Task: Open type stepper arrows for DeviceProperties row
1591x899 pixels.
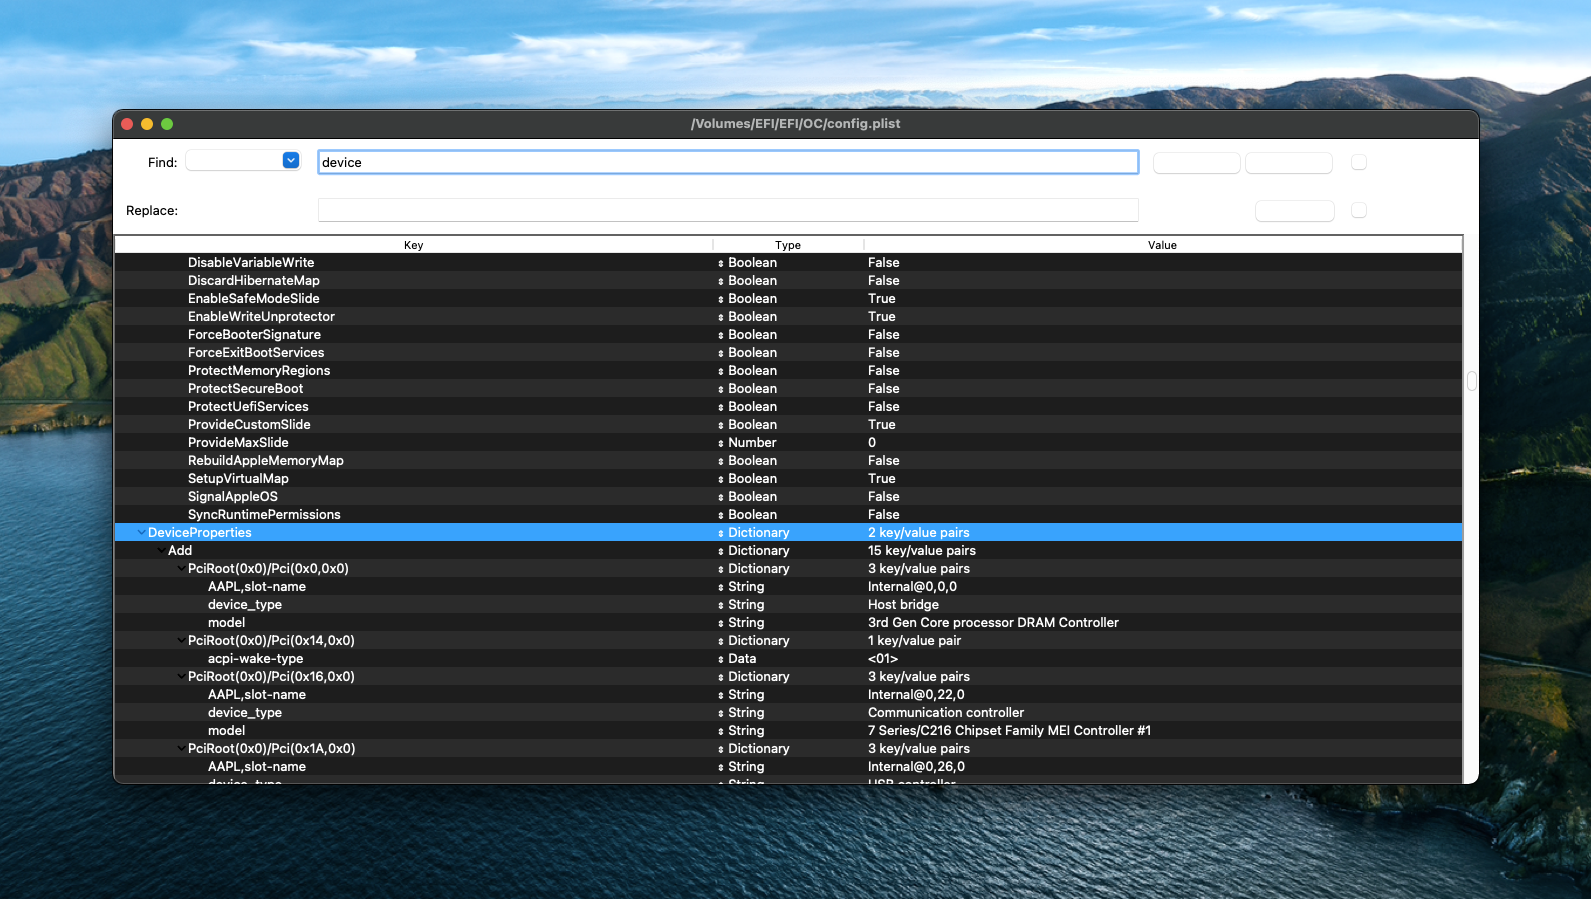Action: tap(721, 533)
